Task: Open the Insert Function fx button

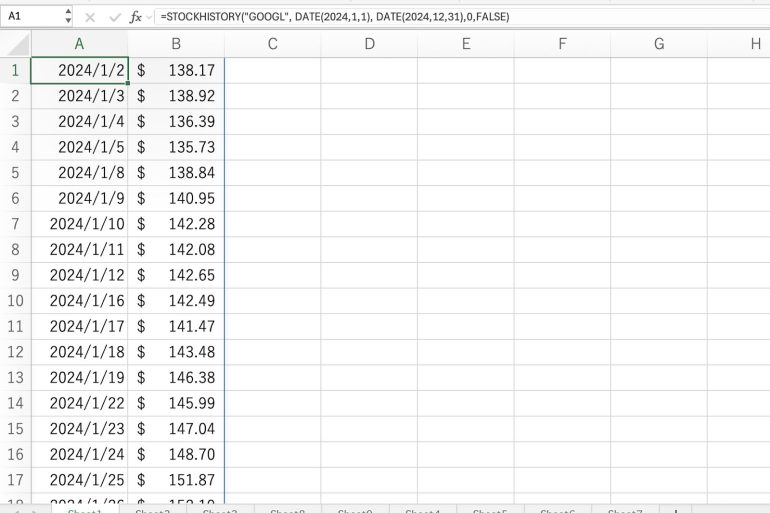Action: click(x=136, y=17)
